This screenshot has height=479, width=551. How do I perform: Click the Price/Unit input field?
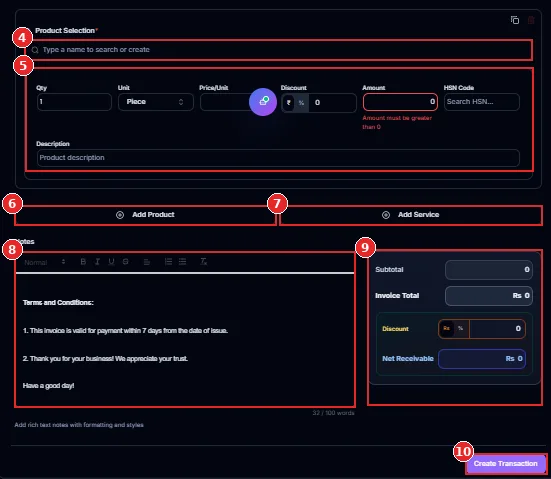(x=225, y=102)
